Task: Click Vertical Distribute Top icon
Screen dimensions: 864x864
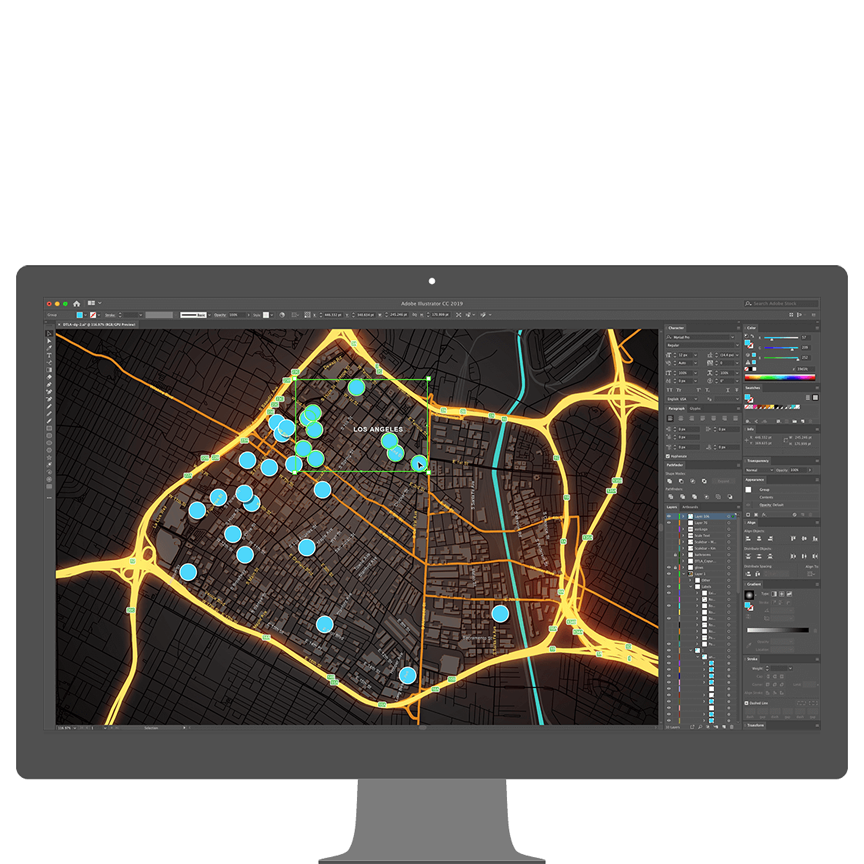Action: pyautogui.click(x=748, y=557)
